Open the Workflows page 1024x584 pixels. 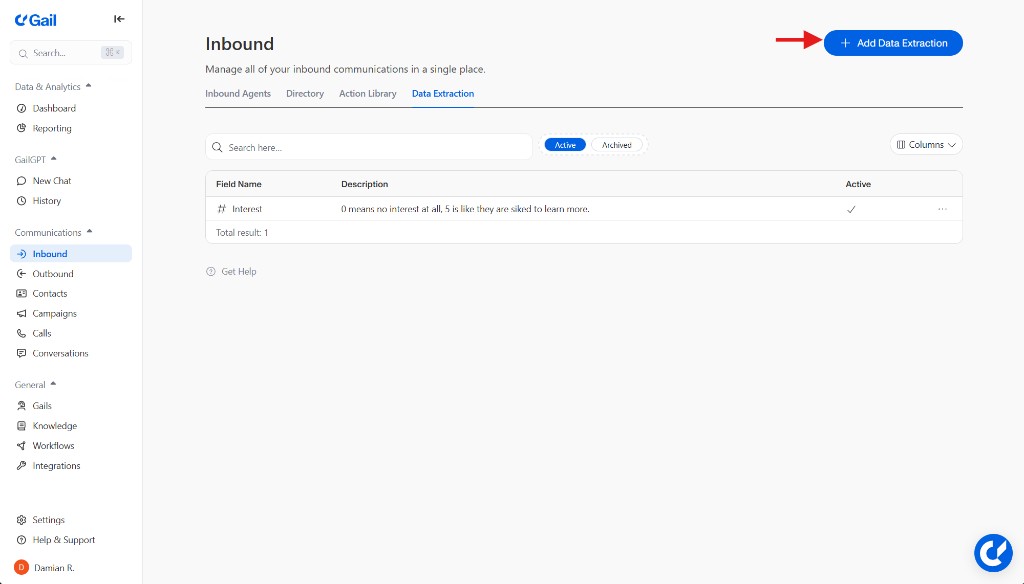pos(53,445)
